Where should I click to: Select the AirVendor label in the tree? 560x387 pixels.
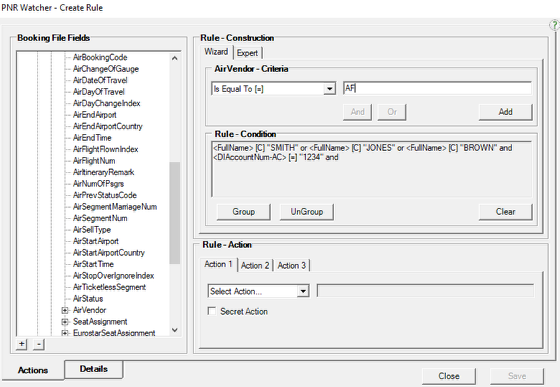[x=89, y=310]
